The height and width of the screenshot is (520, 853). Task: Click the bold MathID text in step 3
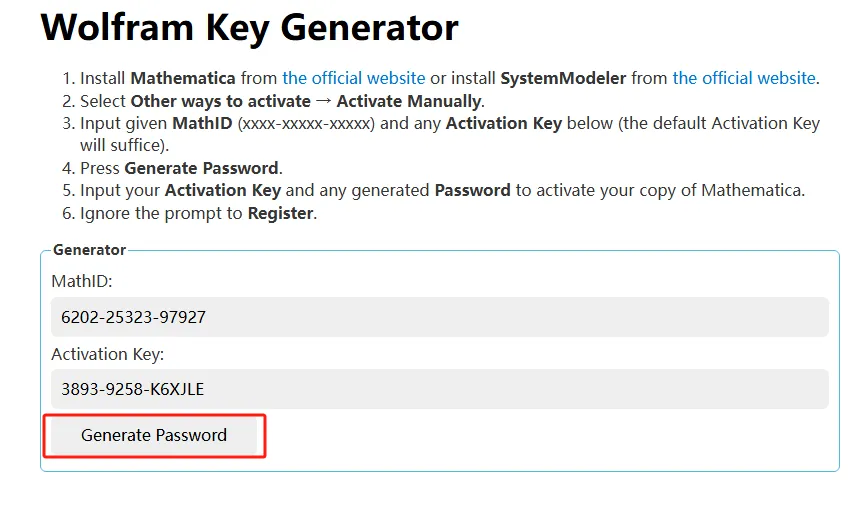[201, 124]
